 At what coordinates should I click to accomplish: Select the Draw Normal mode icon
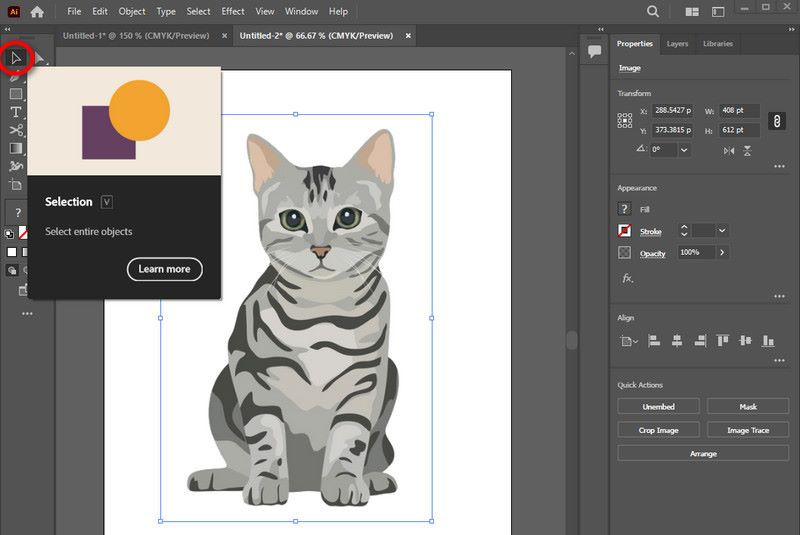[x=12, y=270]
